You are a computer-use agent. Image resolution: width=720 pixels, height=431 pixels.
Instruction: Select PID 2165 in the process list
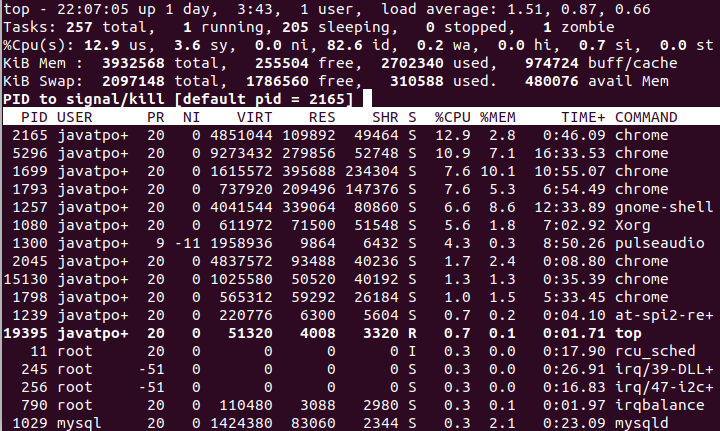(29, 135)
